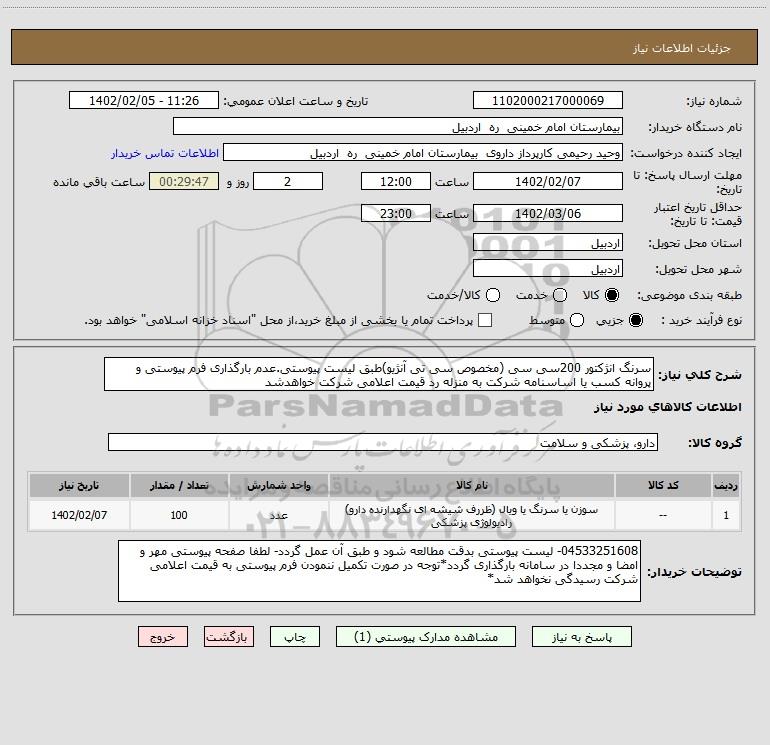Click the requester field وحید رحیمی

[x=423, y=153]
